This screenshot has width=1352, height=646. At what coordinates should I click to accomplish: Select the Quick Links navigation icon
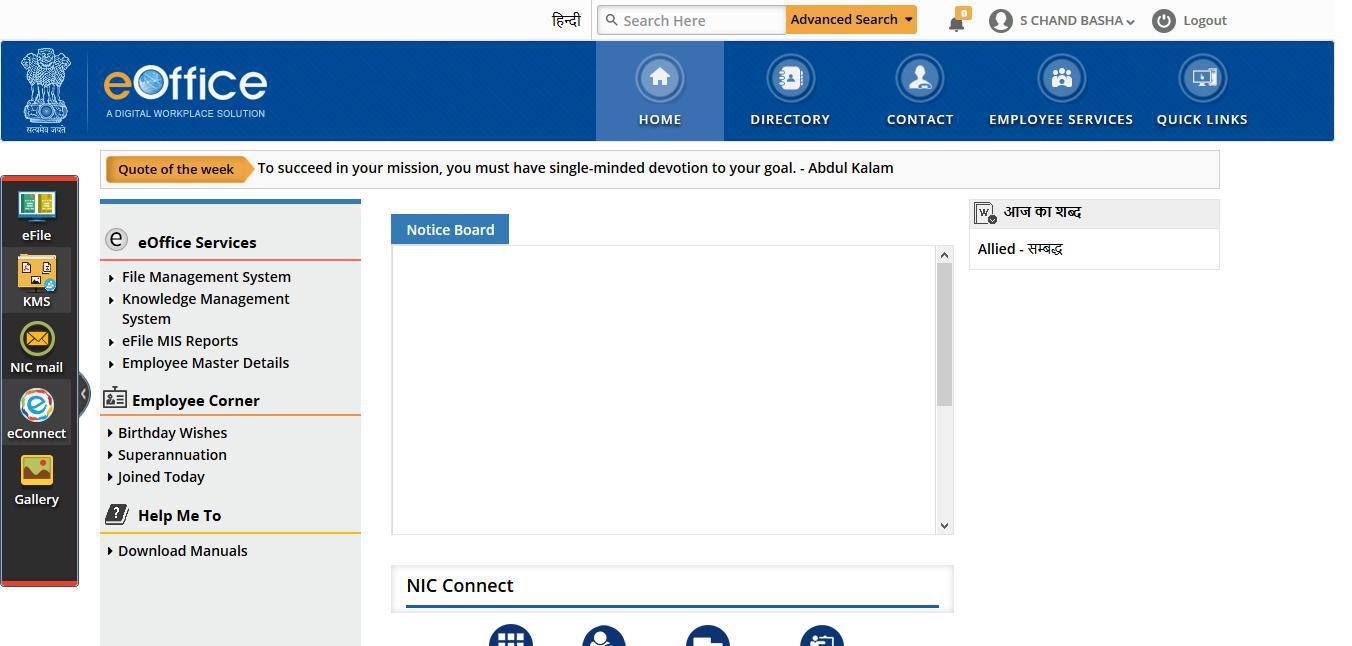point(1202,90)
